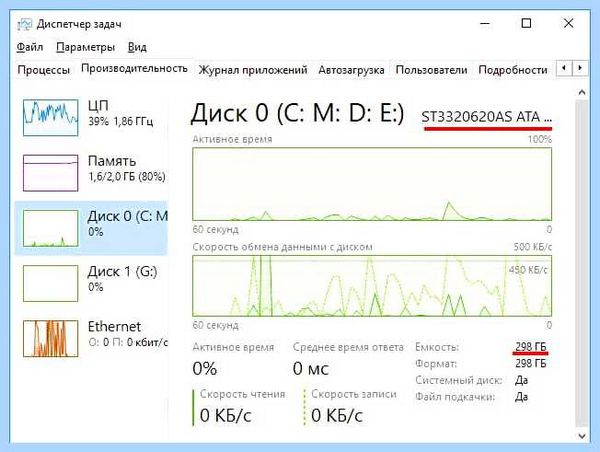Open the Файл menu

29,47
